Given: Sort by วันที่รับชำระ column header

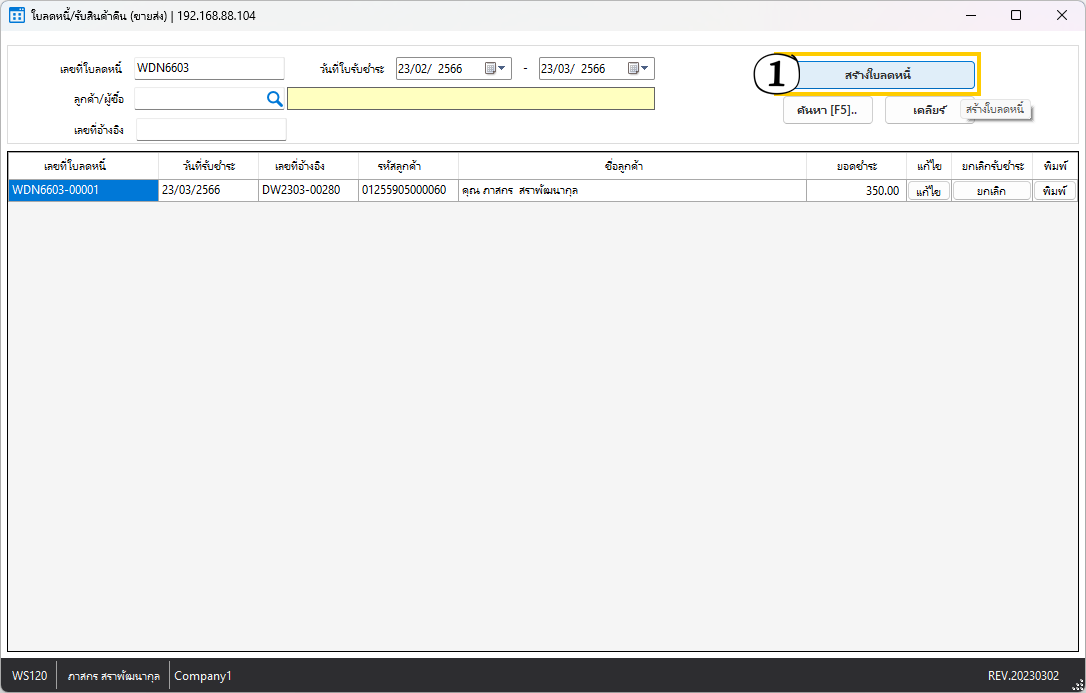Looking at the screenshot, I should (208, 166).
